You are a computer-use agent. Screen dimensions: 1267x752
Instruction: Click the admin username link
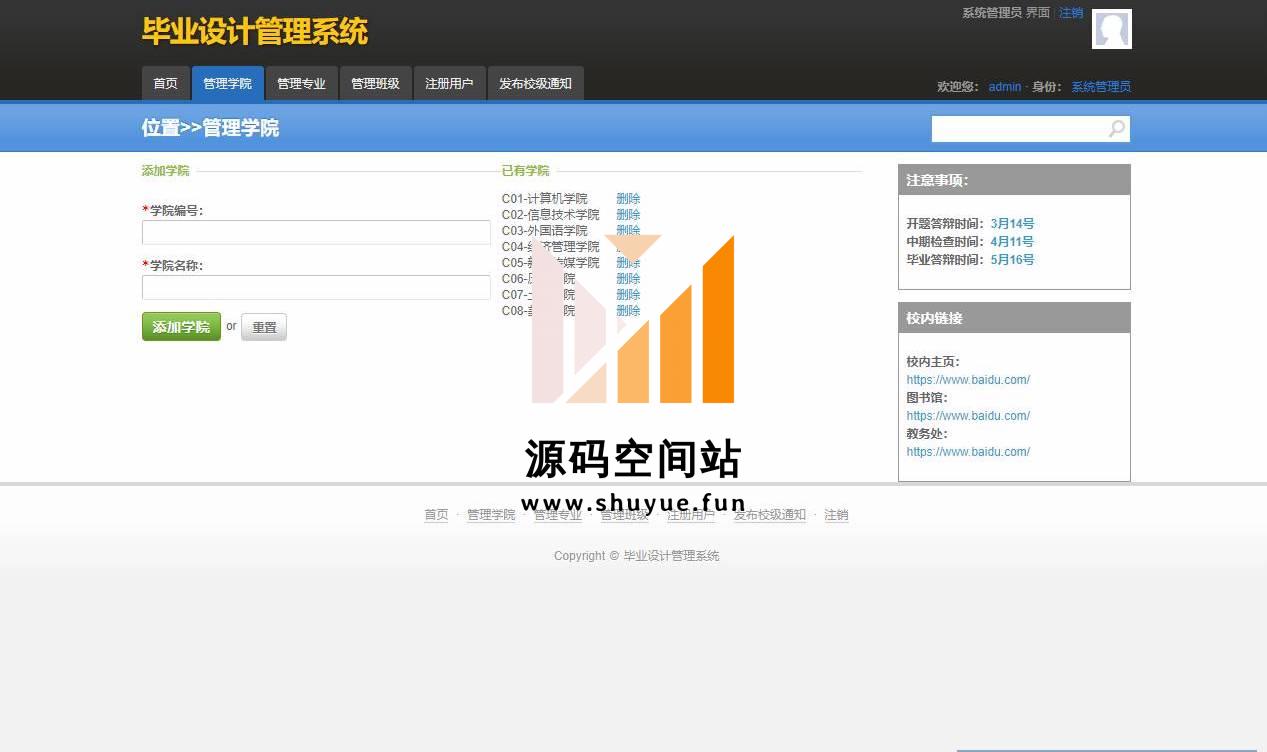[x=1004, y=87]
